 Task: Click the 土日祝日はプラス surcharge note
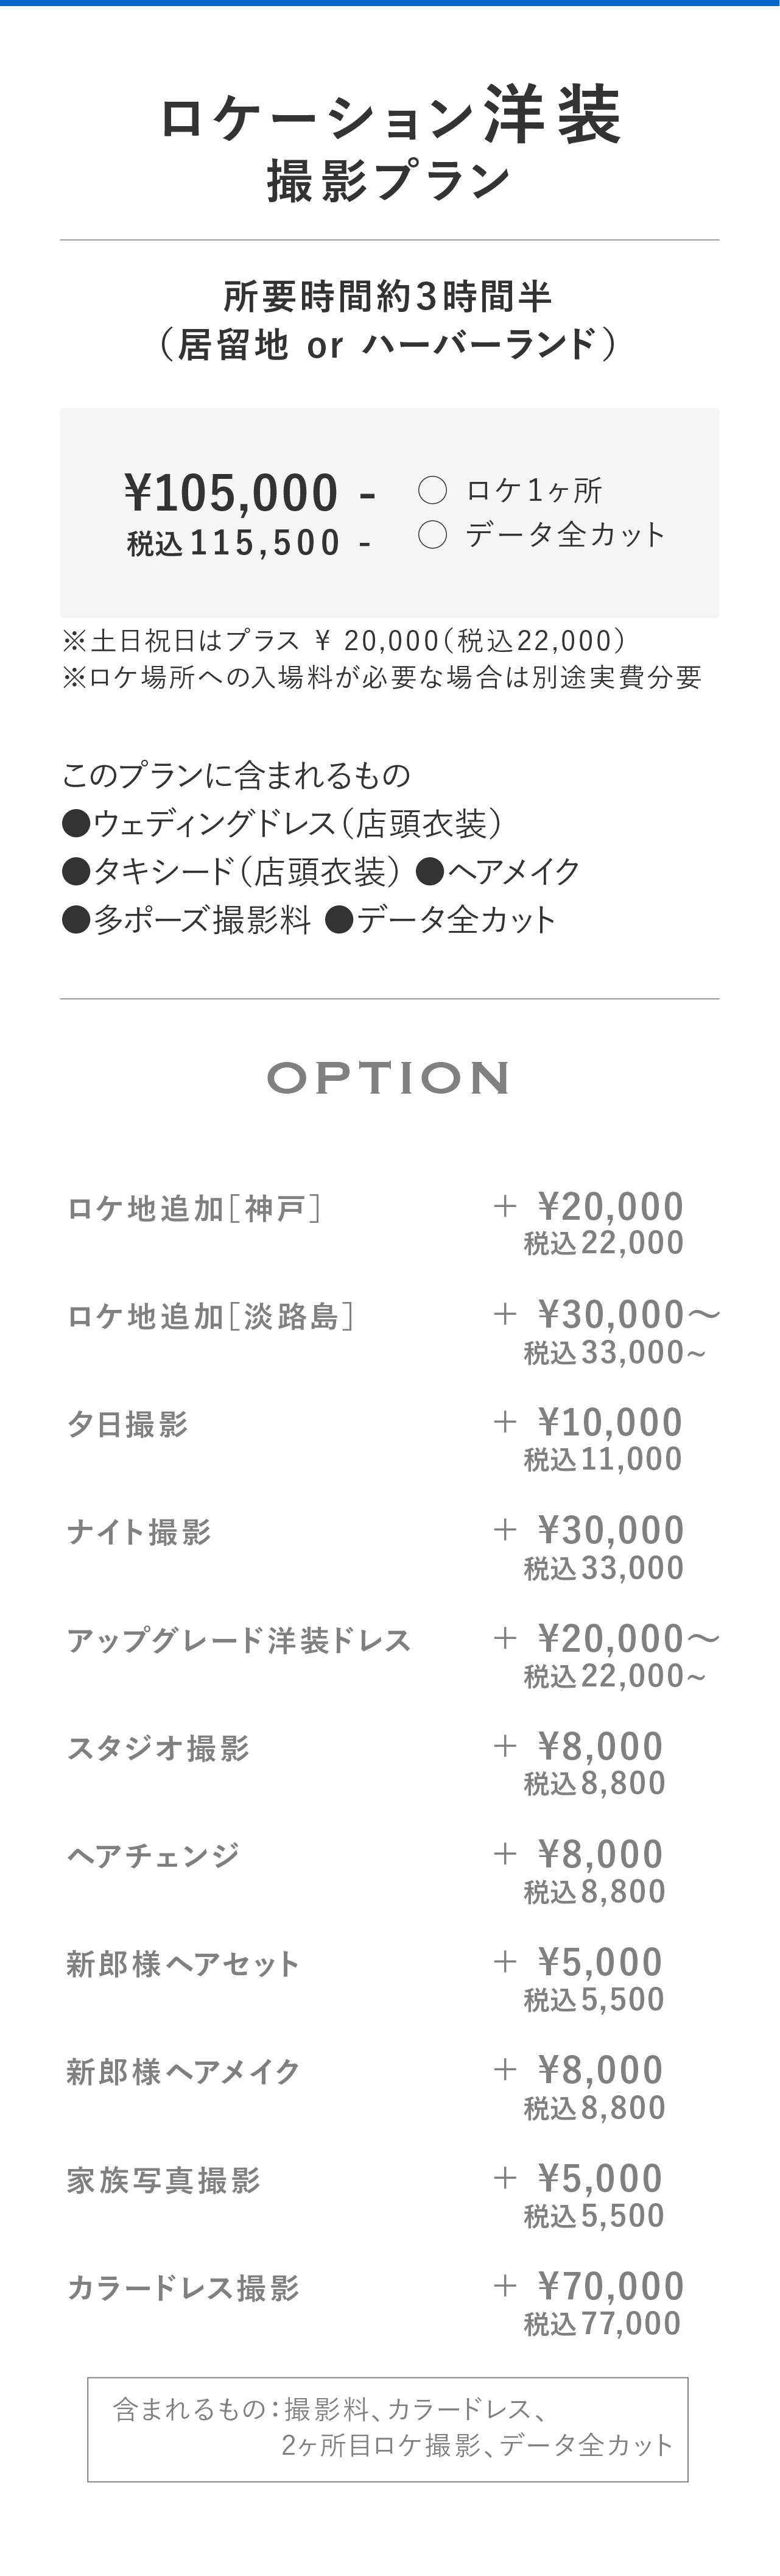[x=344, y=641]
